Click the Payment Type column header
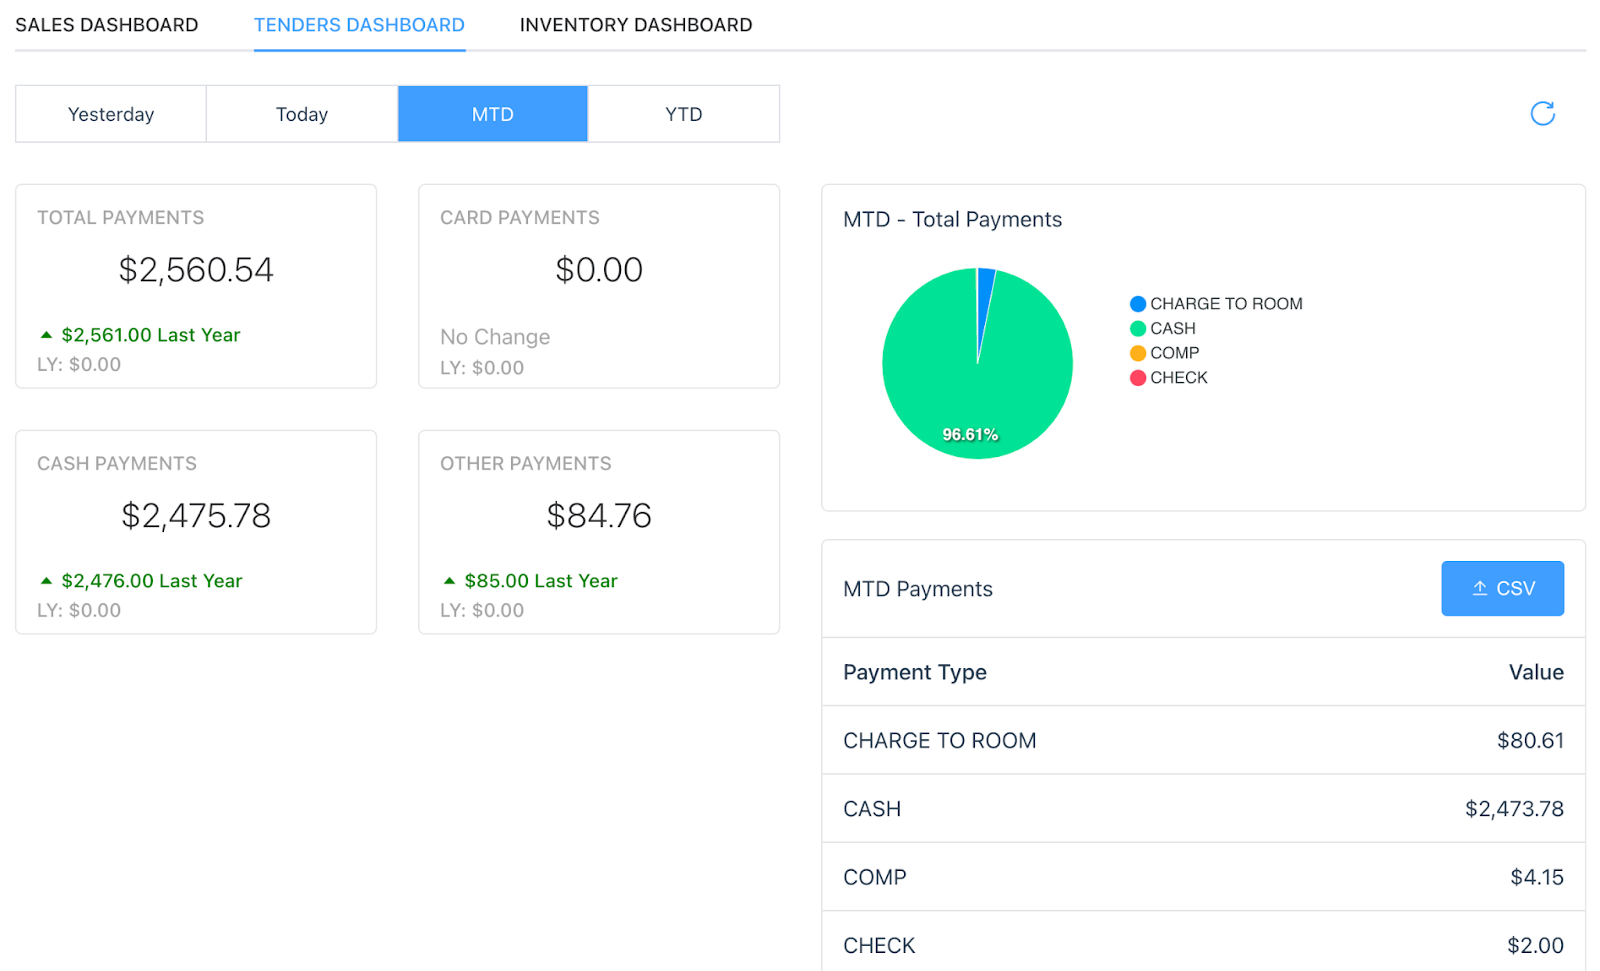The height and width of the screenshot is (971, 1600). pos(914,673)
